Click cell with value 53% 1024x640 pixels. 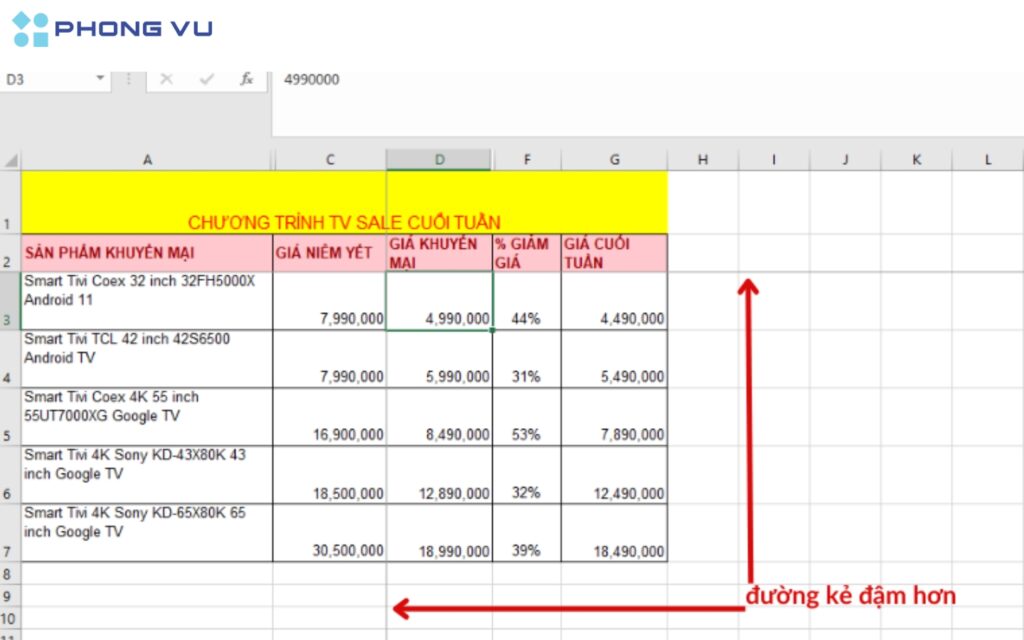click(x=527, y=417)
